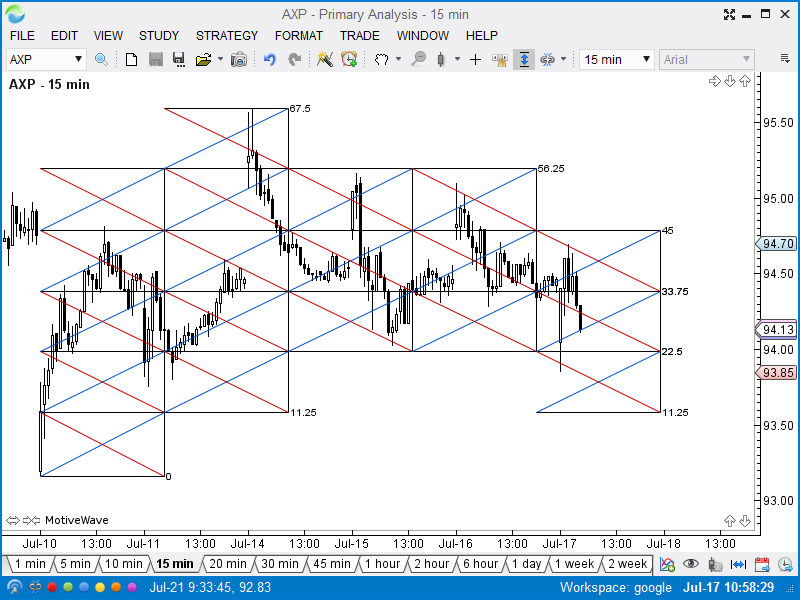Open the HELP menu
This screenshot has width=800, height=600.
pyautogui.click(x=482, y=36)
